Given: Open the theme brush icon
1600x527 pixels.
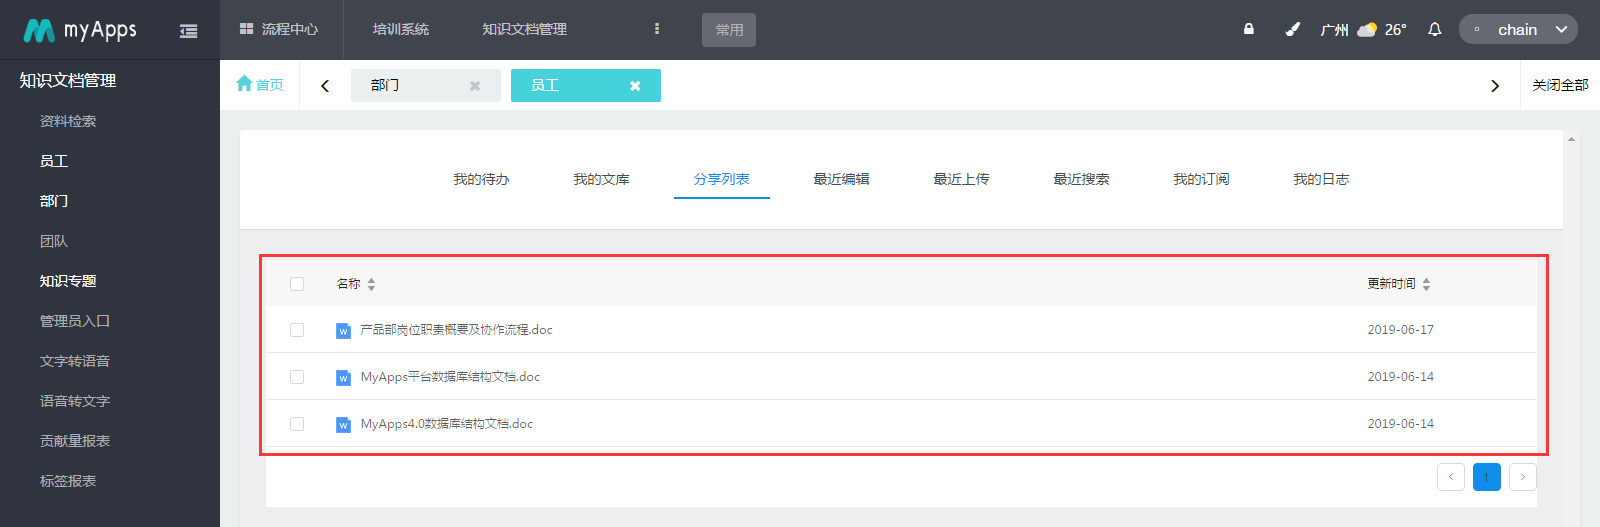Looking at the screenshot, I should (1292, 29).
